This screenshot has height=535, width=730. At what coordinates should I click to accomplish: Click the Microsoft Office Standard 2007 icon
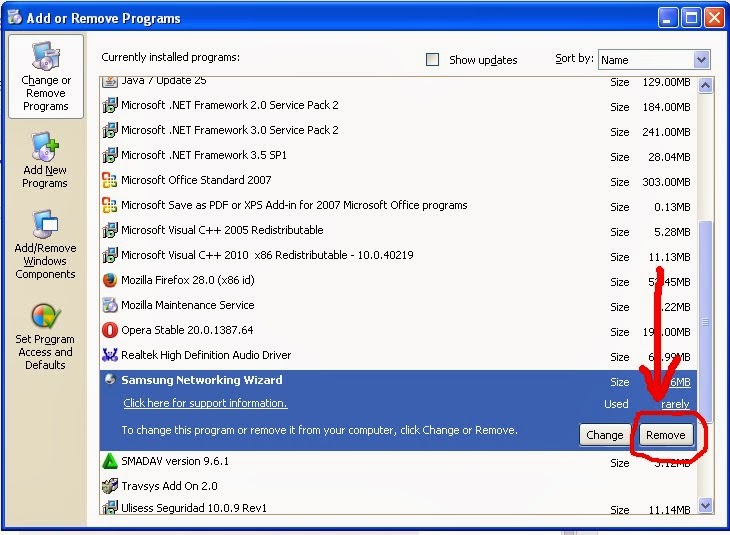110,180
